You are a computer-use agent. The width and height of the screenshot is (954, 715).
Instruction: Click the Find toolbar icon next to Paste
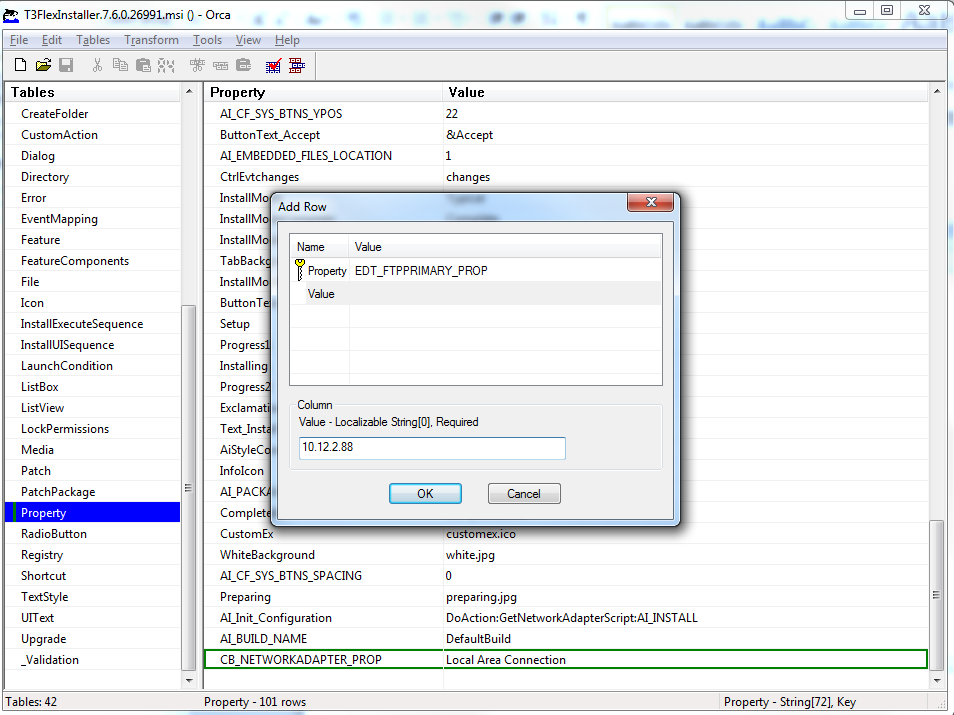pyautogui.click(x=166, y=65)
